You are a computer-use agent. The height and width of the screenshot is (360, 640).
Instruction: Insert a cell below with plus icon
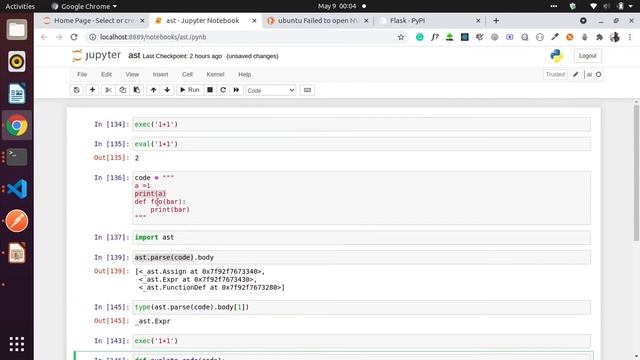click(92, 90)
